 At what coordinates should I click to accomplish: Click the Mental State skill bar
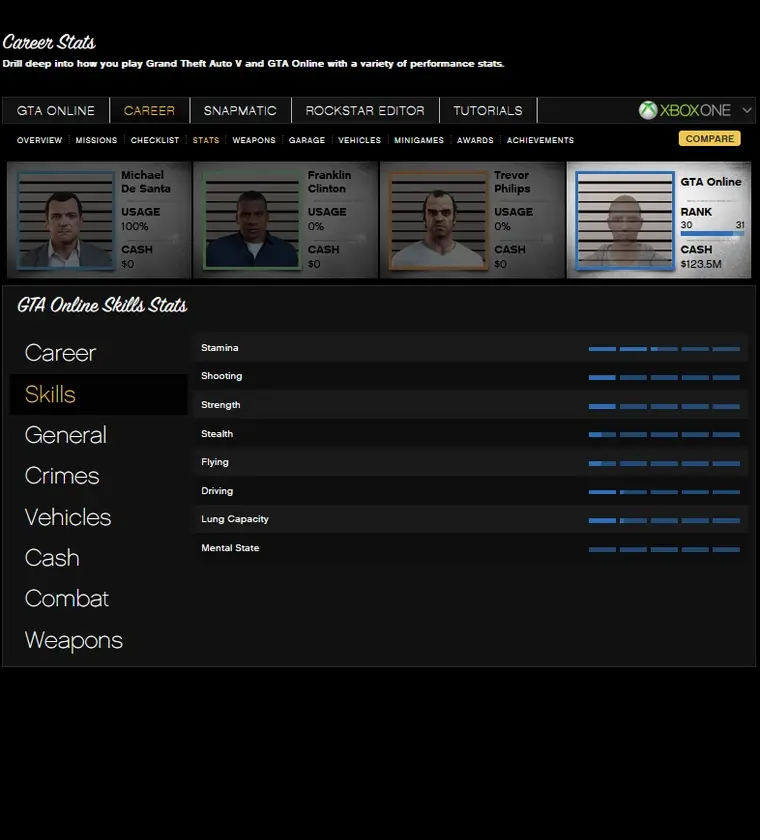(x=664, y=550)
